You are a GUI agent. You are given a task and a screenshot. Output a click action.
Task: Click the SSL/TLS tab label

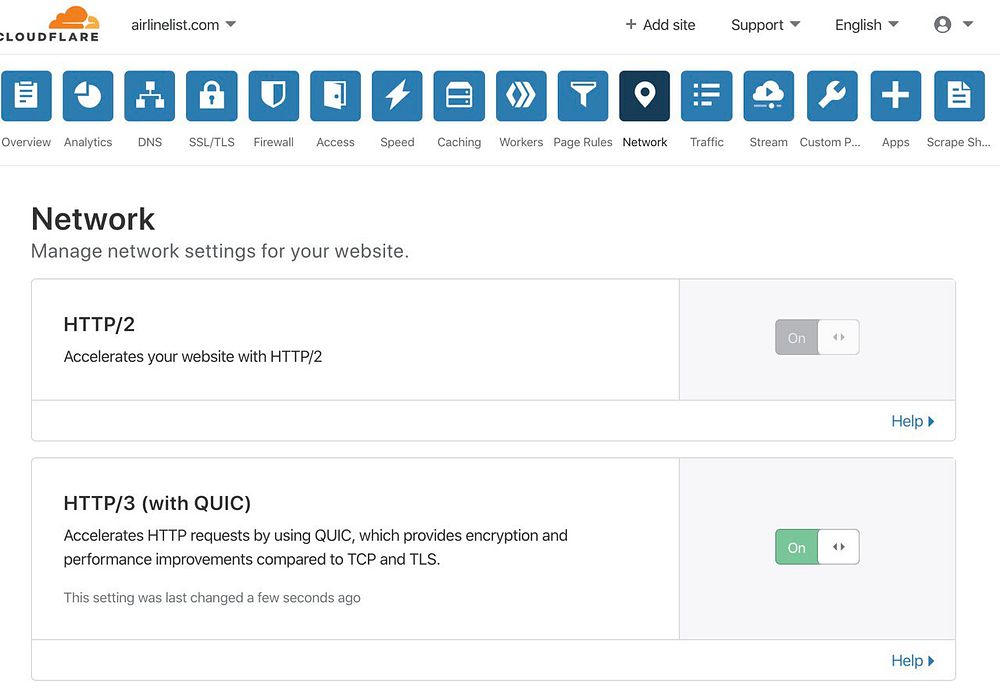coord(212,142)
